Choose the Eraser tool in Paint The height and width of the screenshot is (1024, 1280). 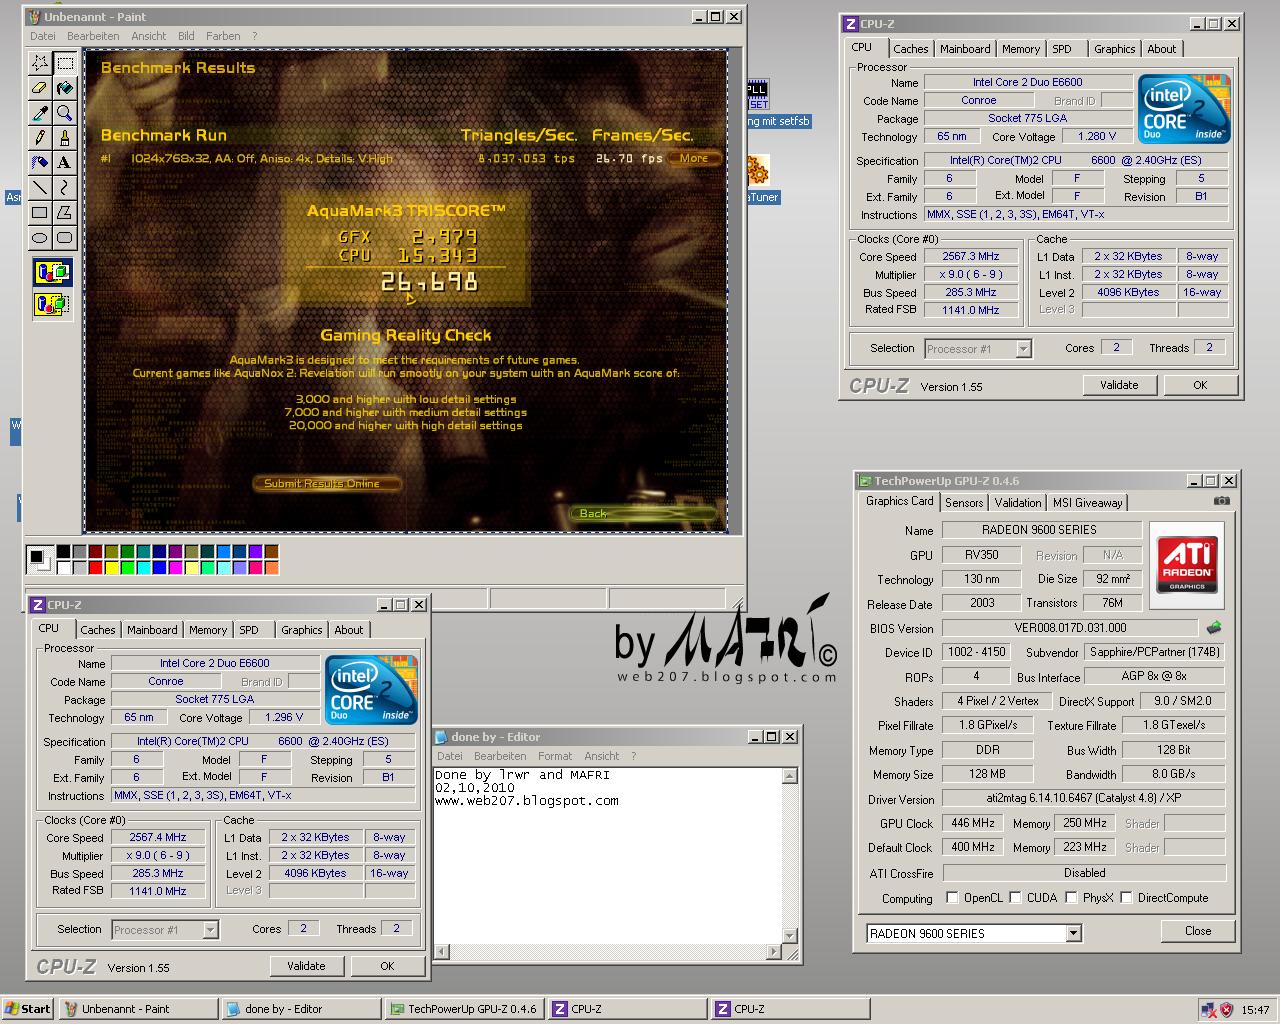pyautogui.click(x=40, y=88)
